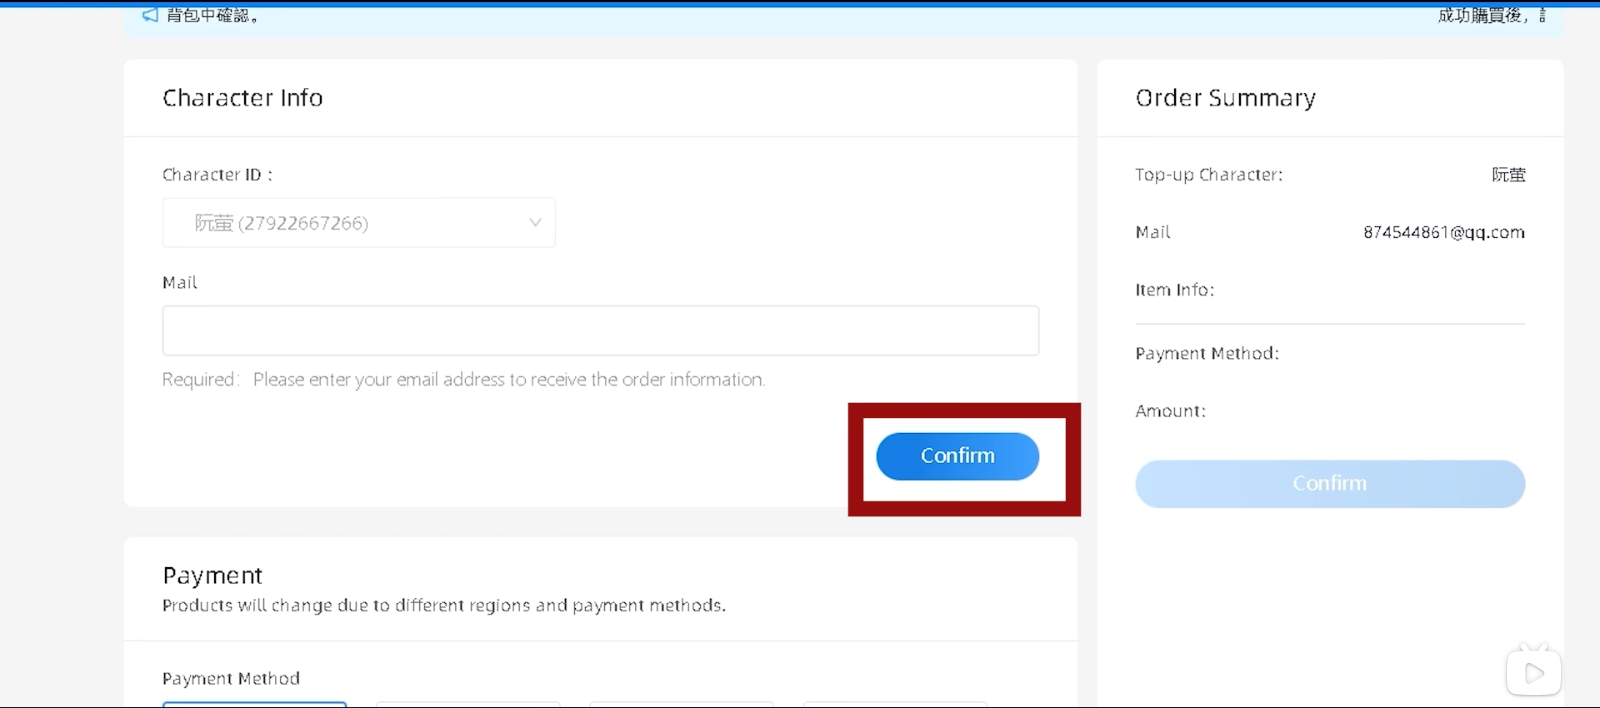Click the megaphone announcement icon
Image resolution: width=1600 pixels, height=708 pixels.
pyautogui.click(x=150, y=15)
